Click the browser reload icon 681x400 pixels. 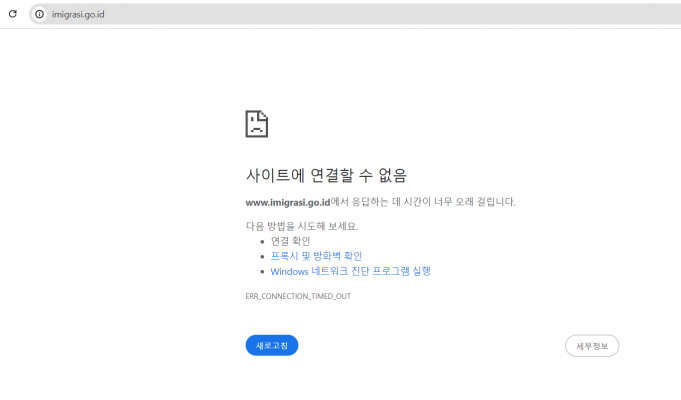click(x=13, y=14)
